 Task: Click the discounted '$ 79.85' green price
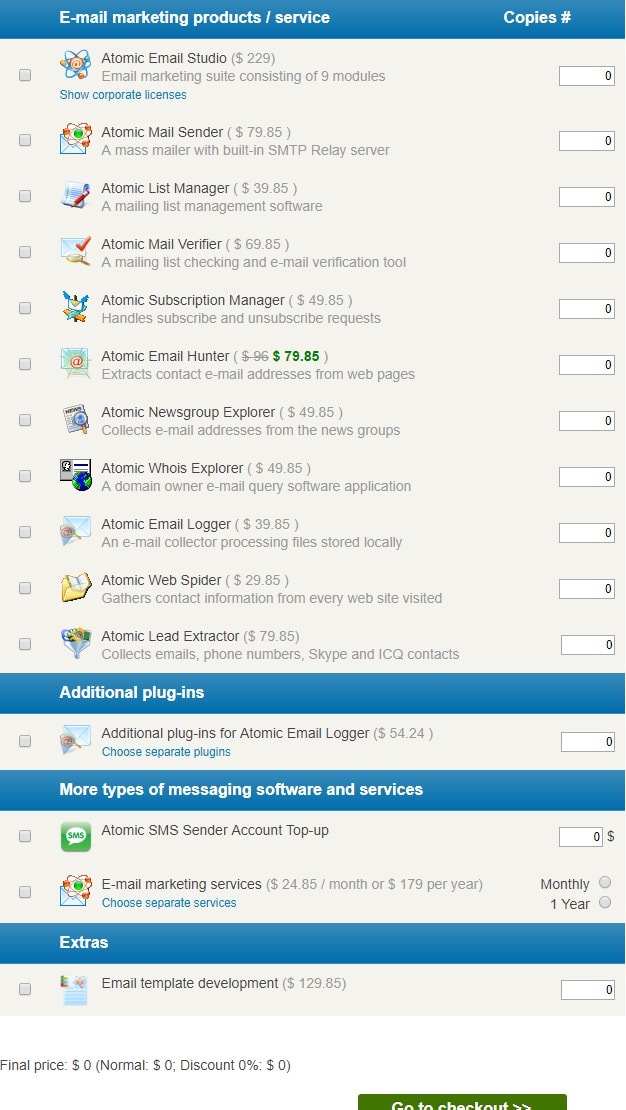point(296,356)
